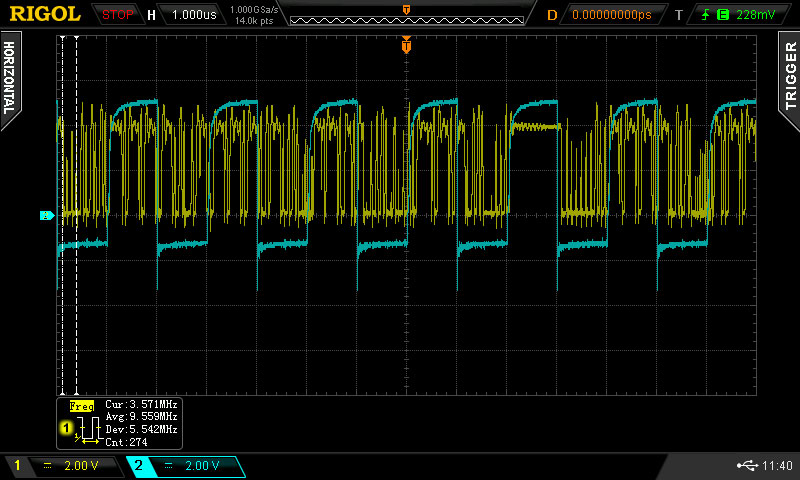Click the red STOP status indicator
800x480 pixels.
[x=117, y=15]
